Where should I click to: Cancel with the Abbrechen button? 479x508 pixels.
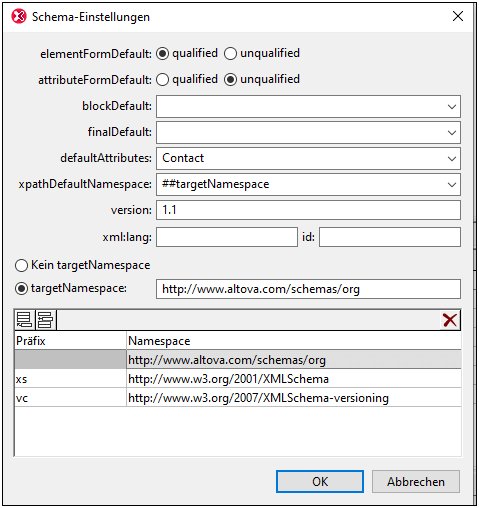click(x=416, y=482)
